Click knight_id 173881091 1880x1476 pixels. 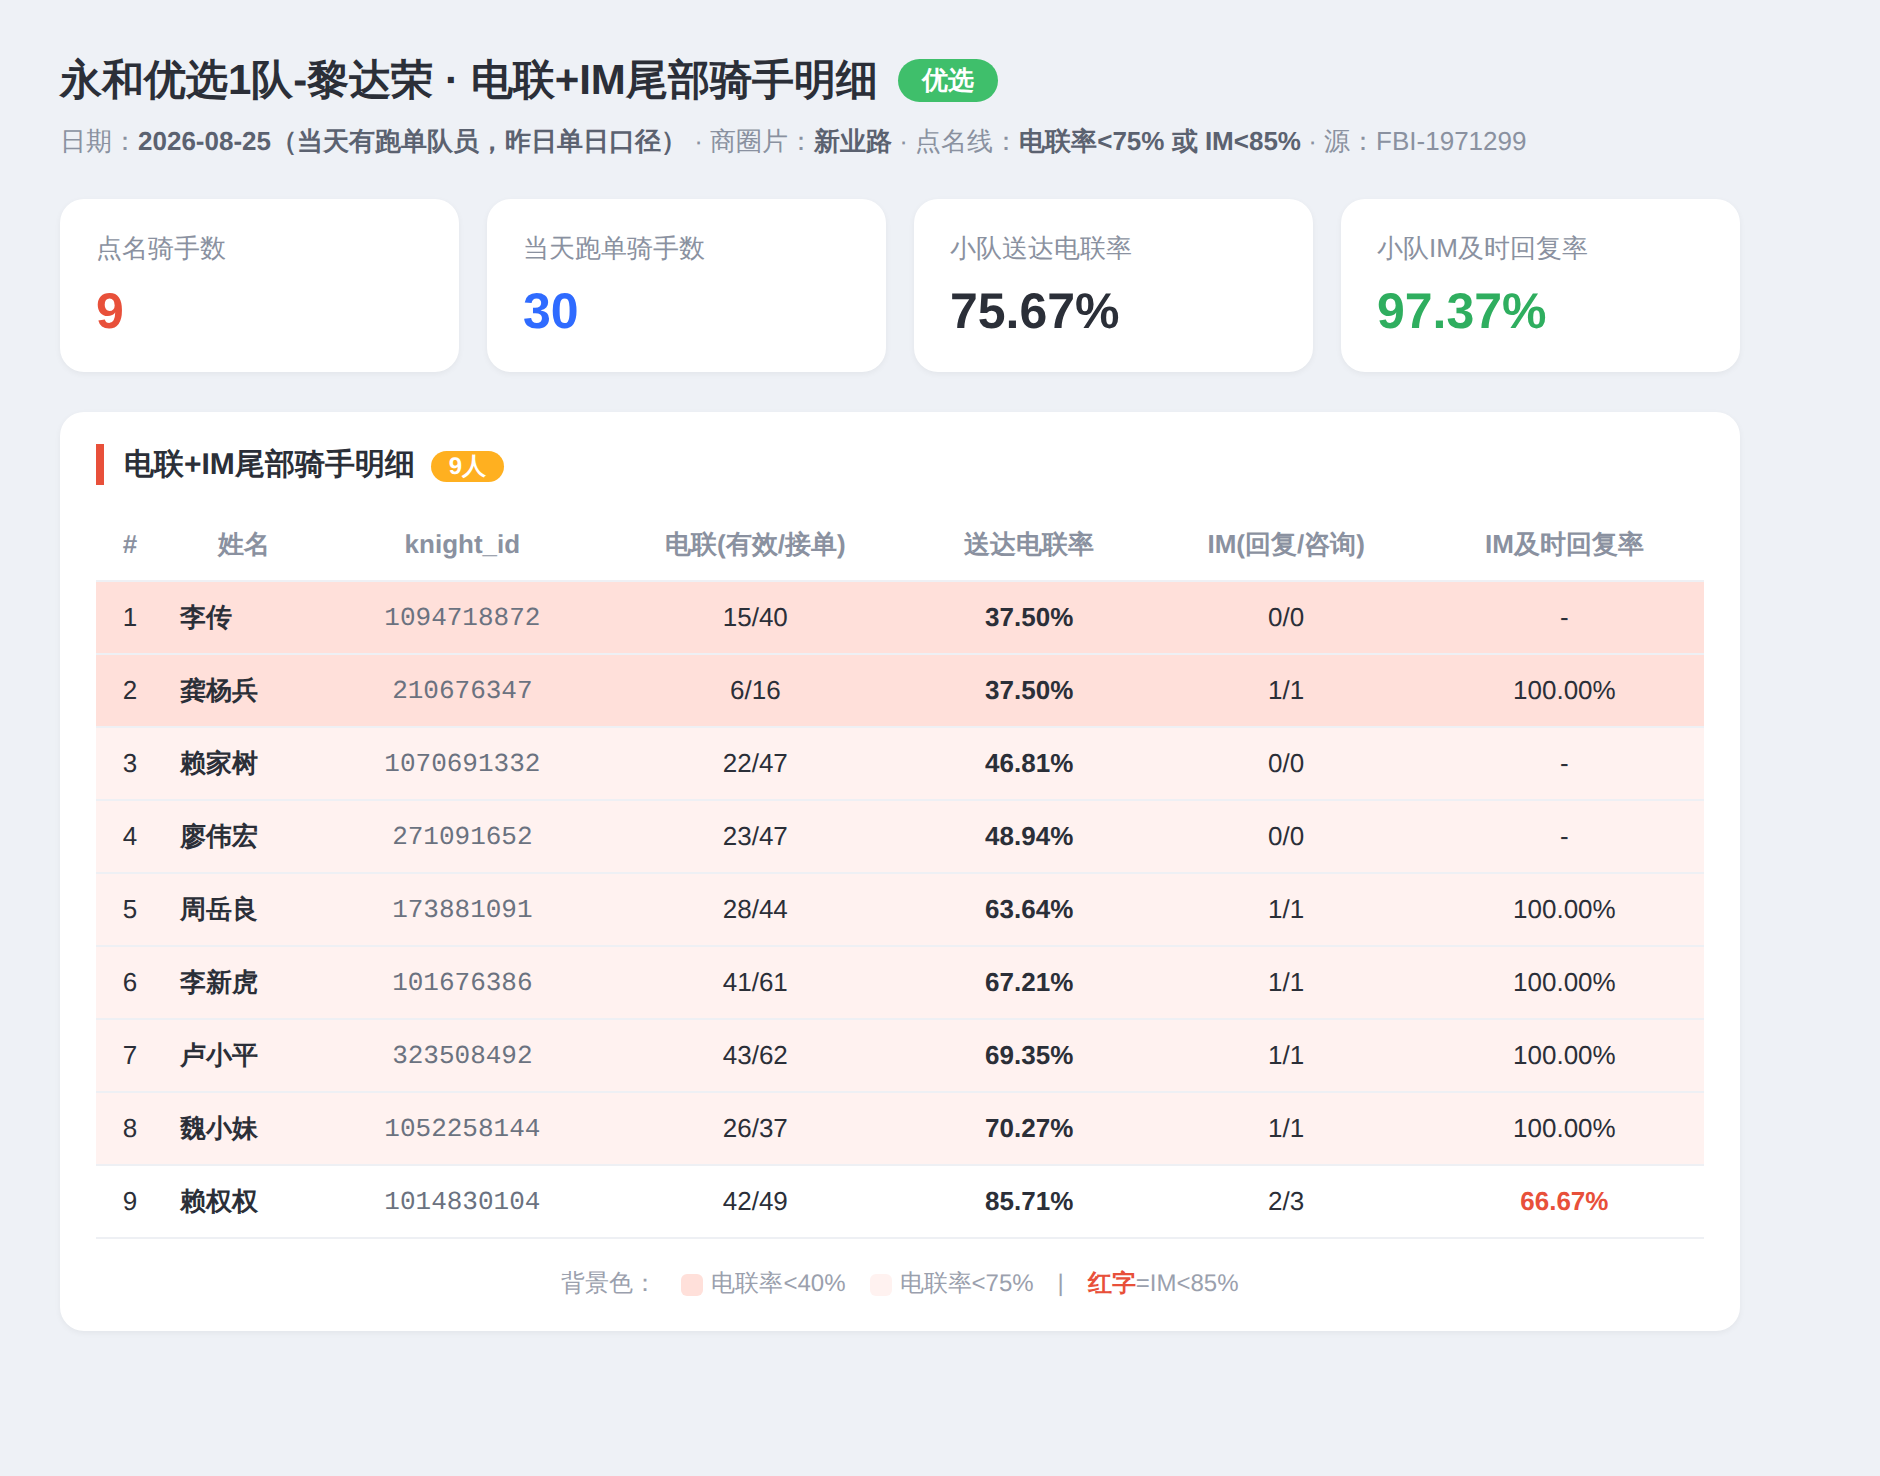click(x=462, y=909)
